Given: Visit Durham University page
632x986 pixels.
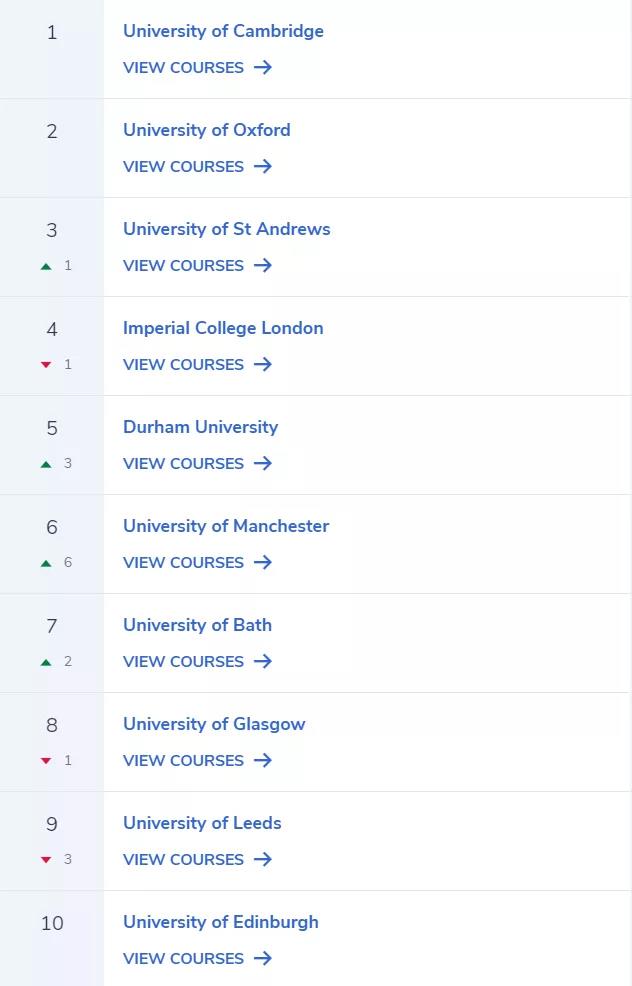Looking at the screenshot, I should click(201, 427).
